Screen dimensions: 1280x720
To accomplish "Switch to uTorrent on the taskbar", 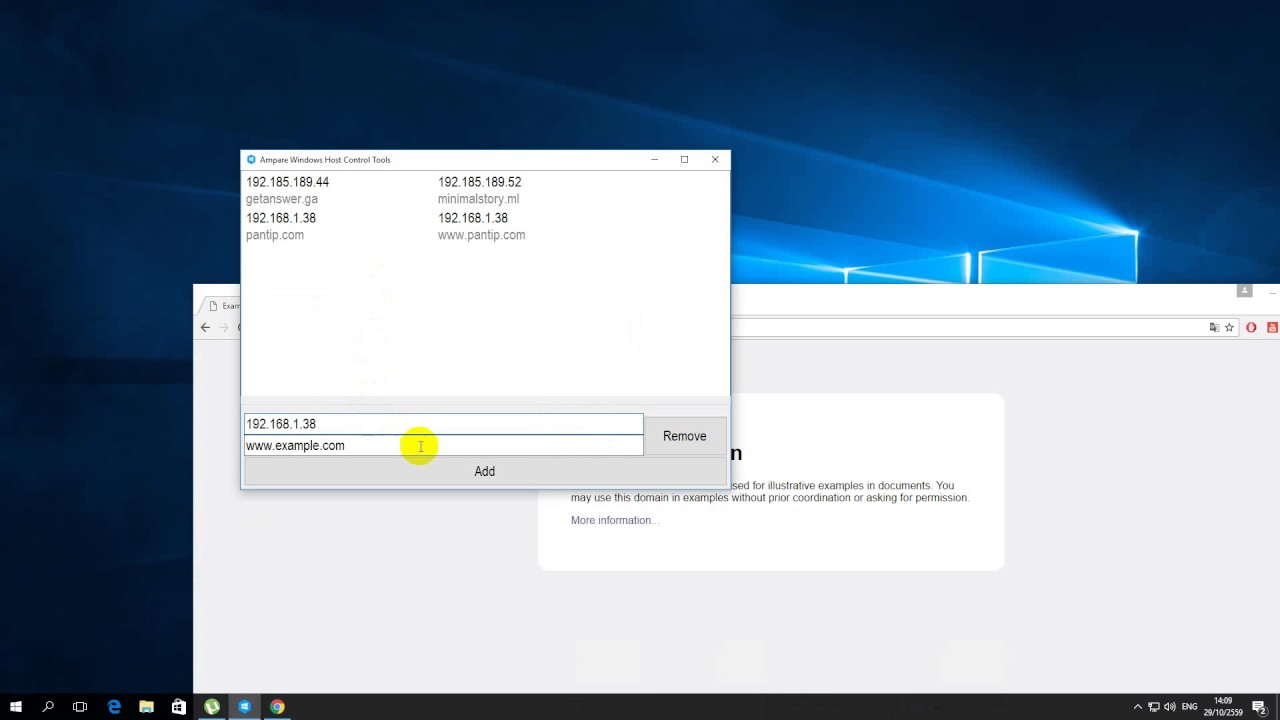I will point(212,707).
